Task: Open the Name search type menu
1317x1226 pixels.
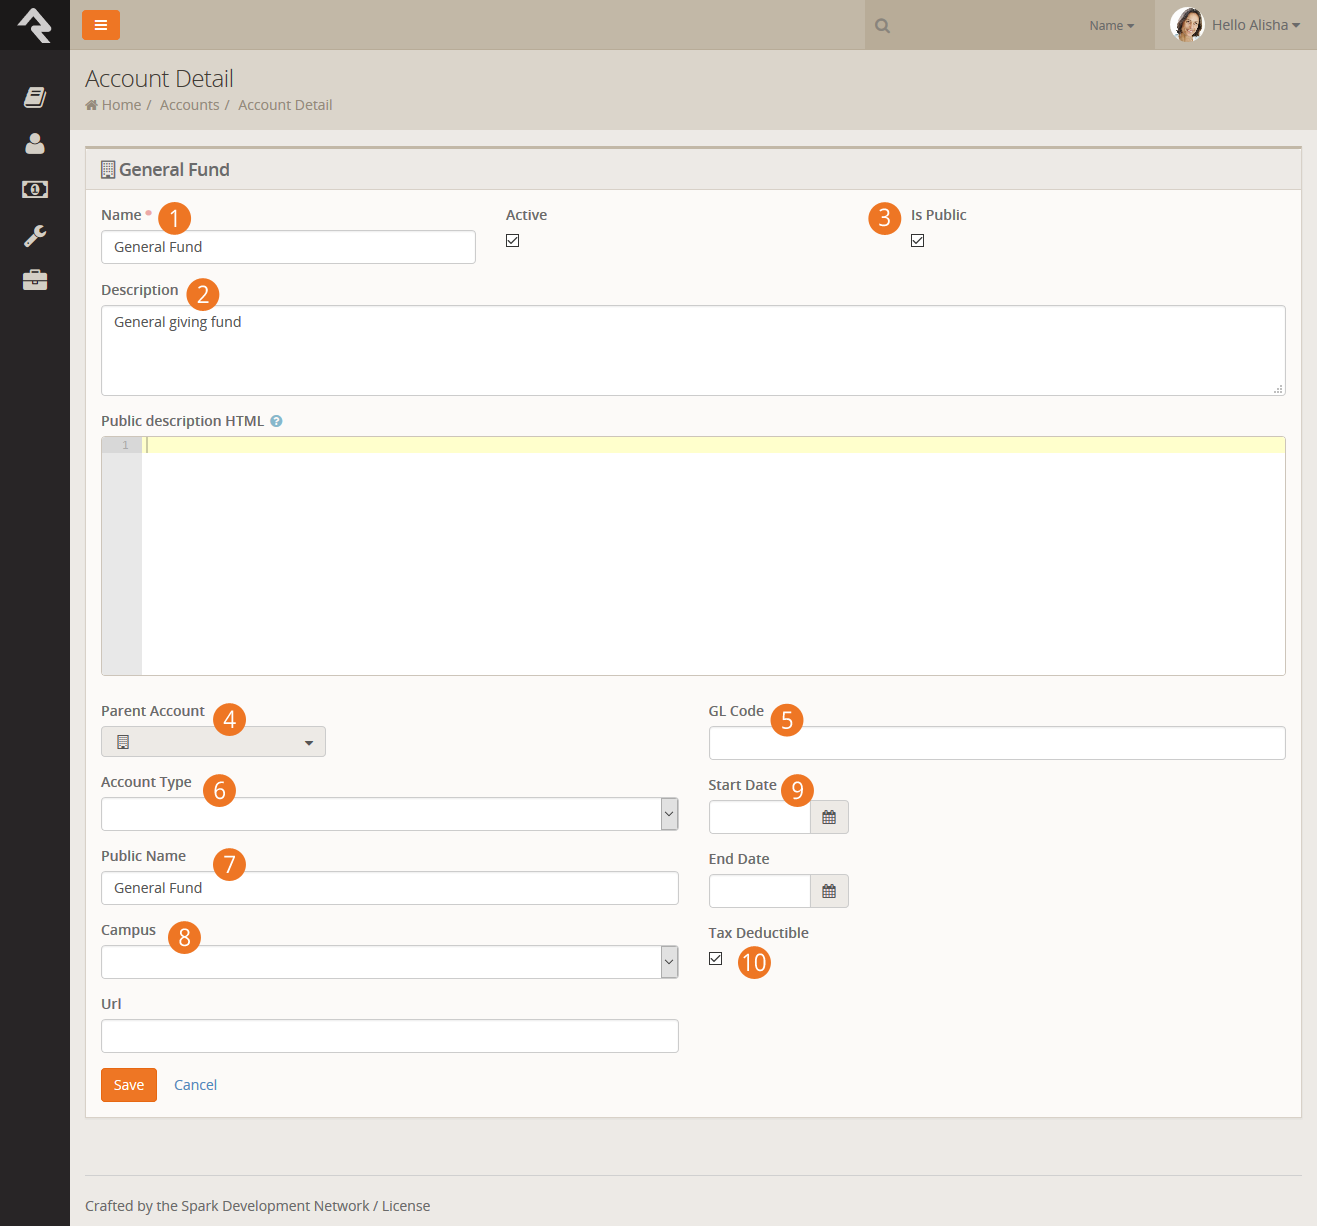Action: [x=1111, y=26]
